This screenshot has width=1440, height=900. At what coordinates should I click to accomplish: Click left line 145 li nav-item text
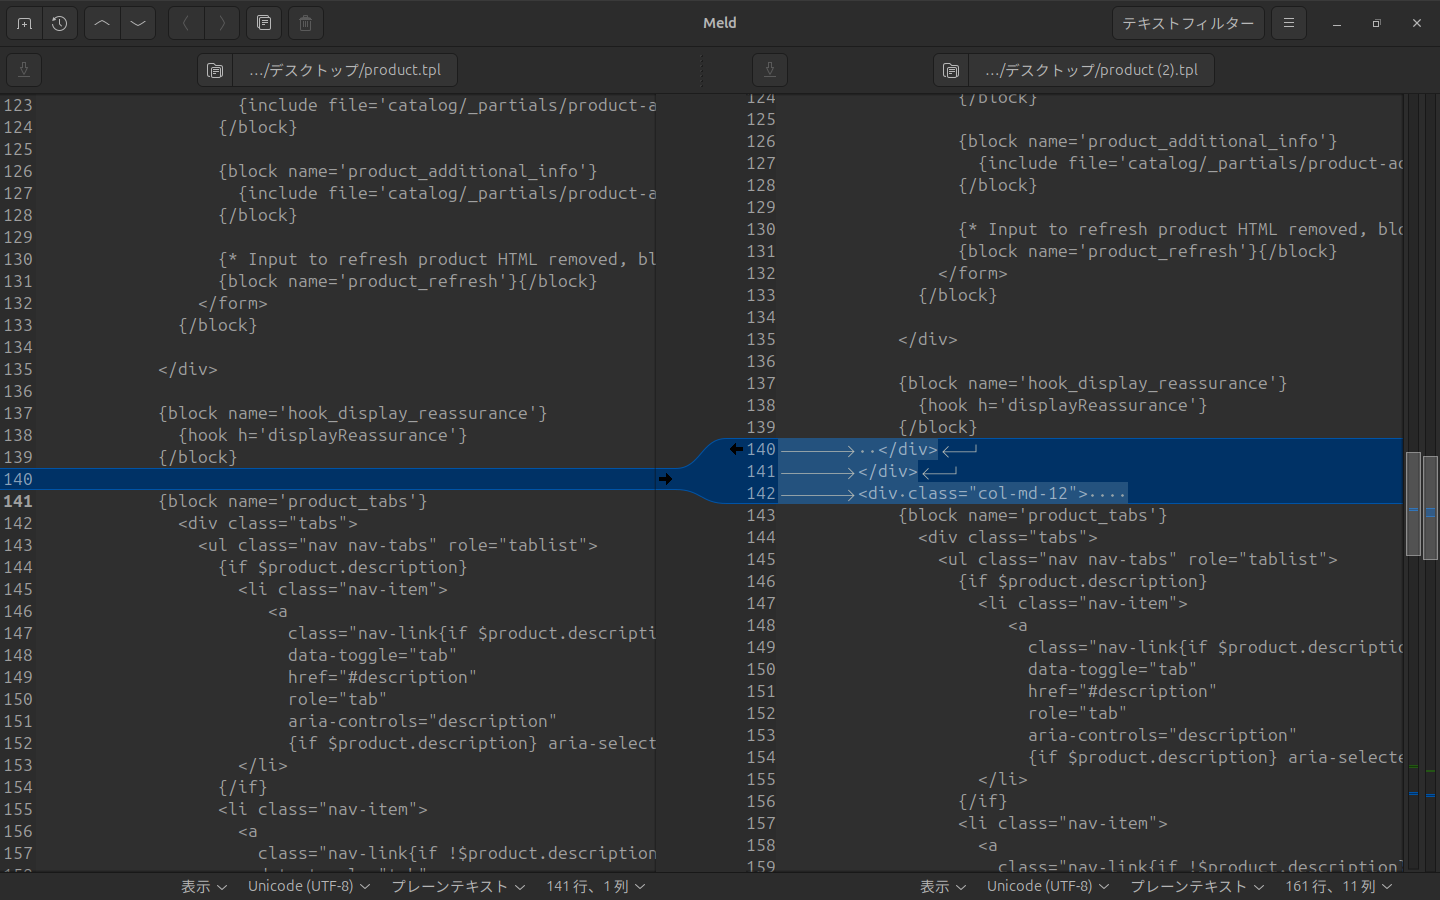[x=343, y=589]
